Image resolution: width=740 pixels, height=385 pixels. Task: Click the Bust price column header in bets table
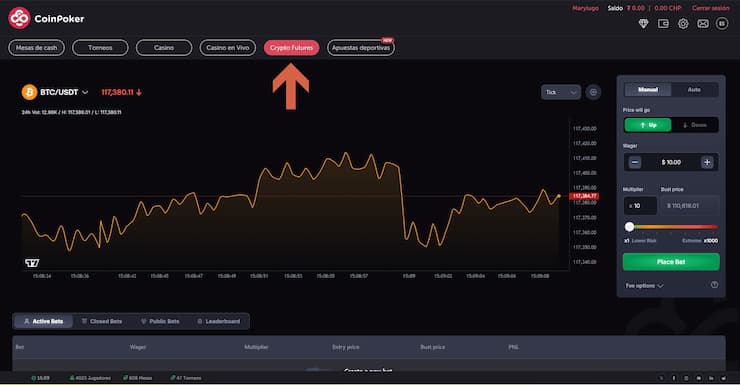pyautogui.click(x=432, y=347)
